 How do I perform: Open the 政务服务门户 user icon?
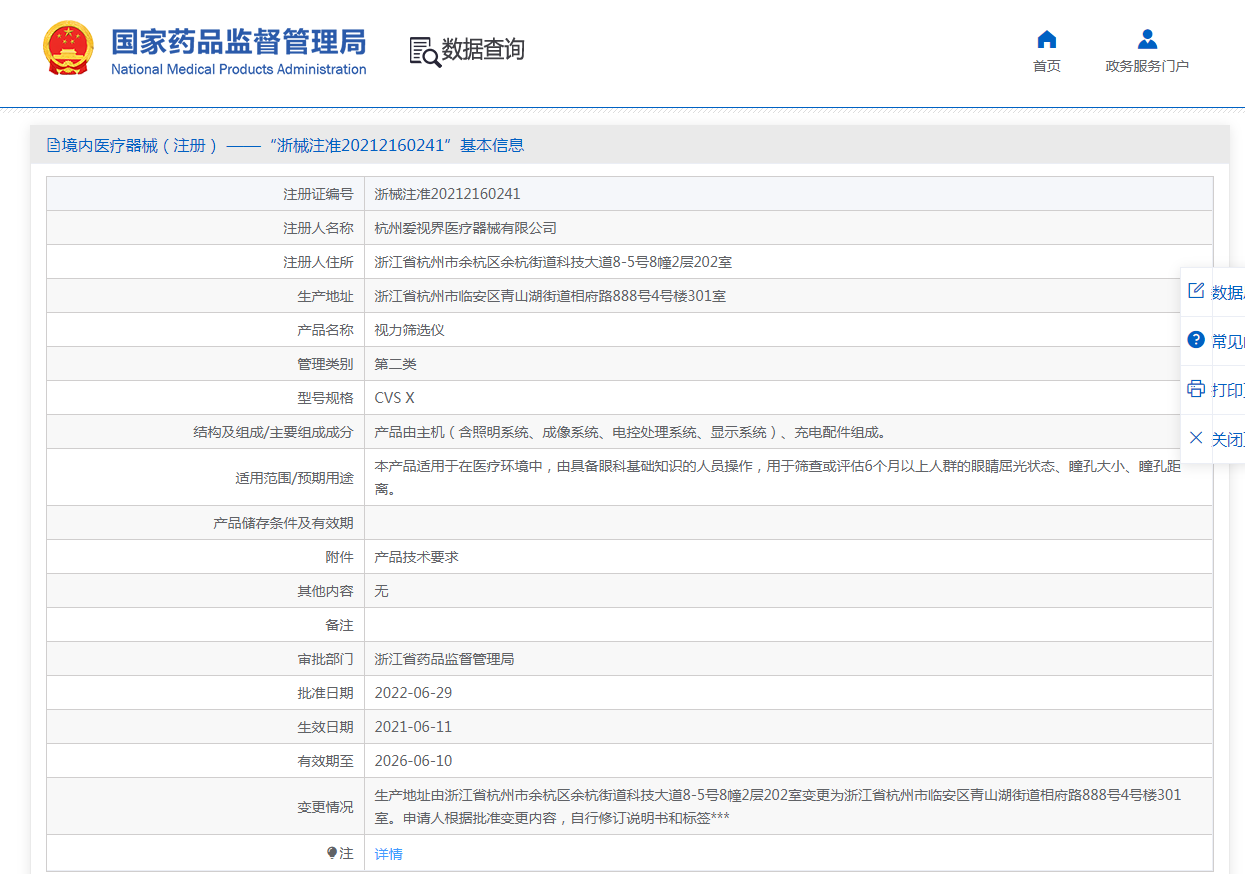coord(1147,39)
